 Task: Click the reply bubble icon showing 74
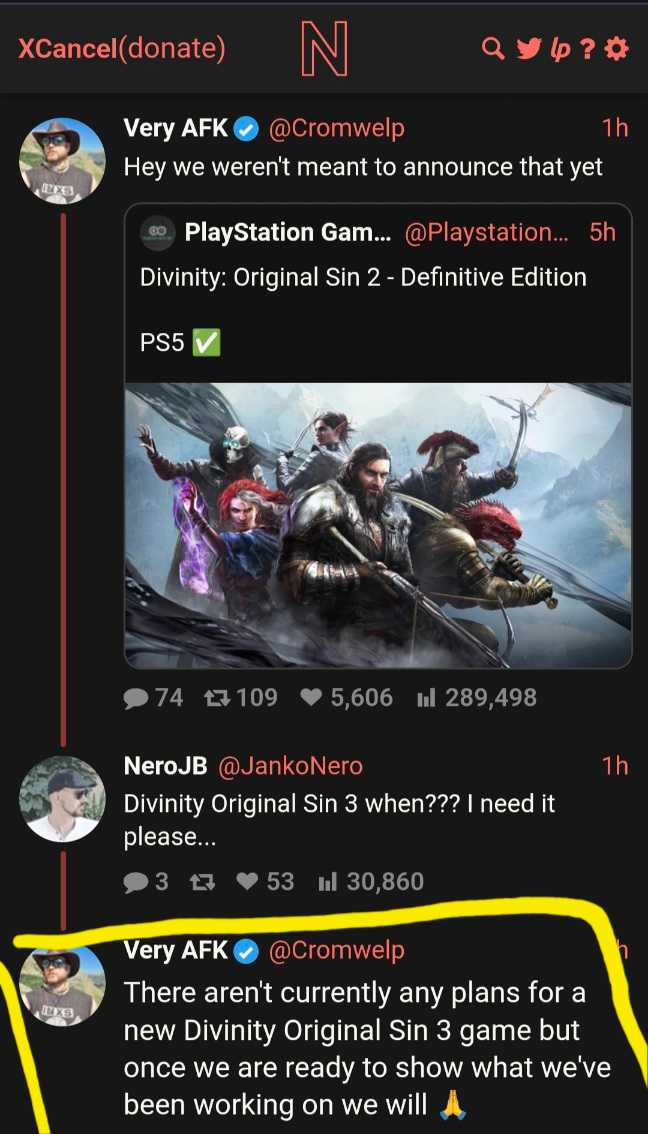click(135, 698)
